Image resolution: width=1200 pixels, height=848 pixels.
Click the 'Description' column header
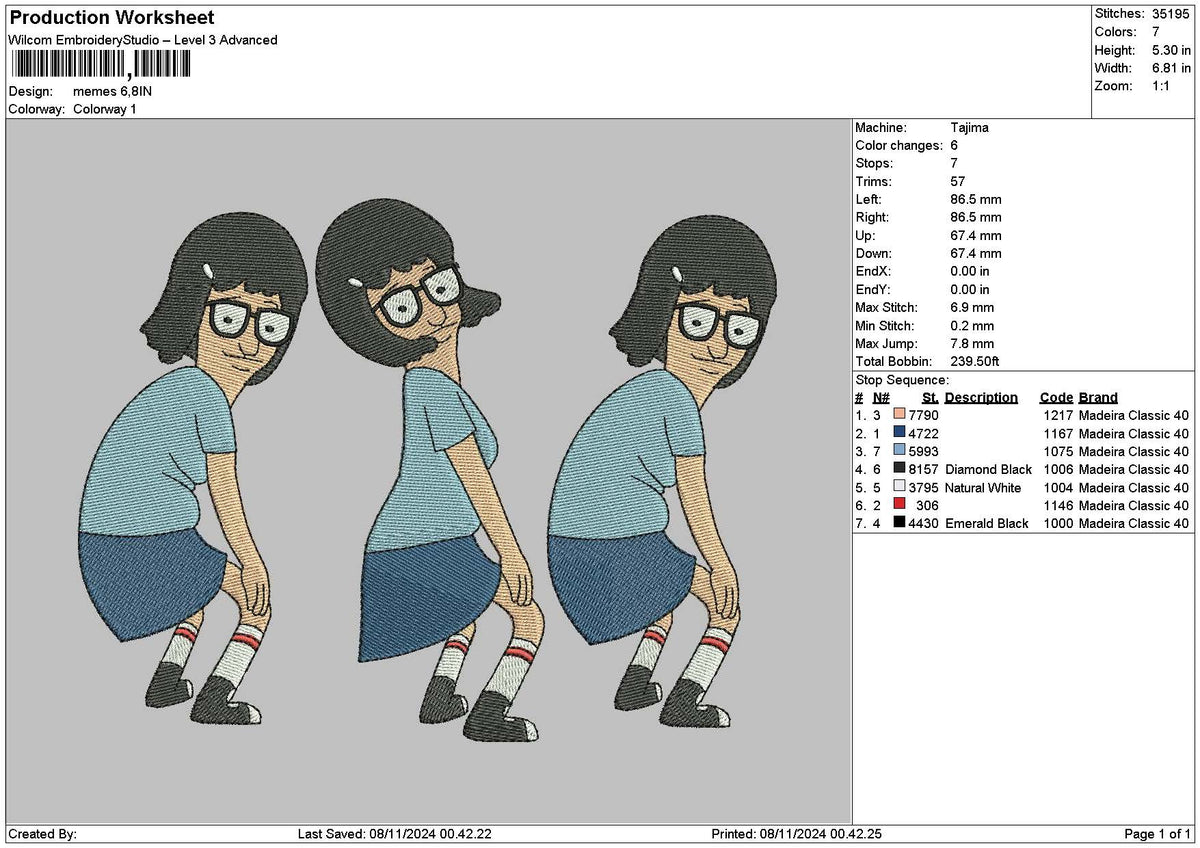pos(981,397)
